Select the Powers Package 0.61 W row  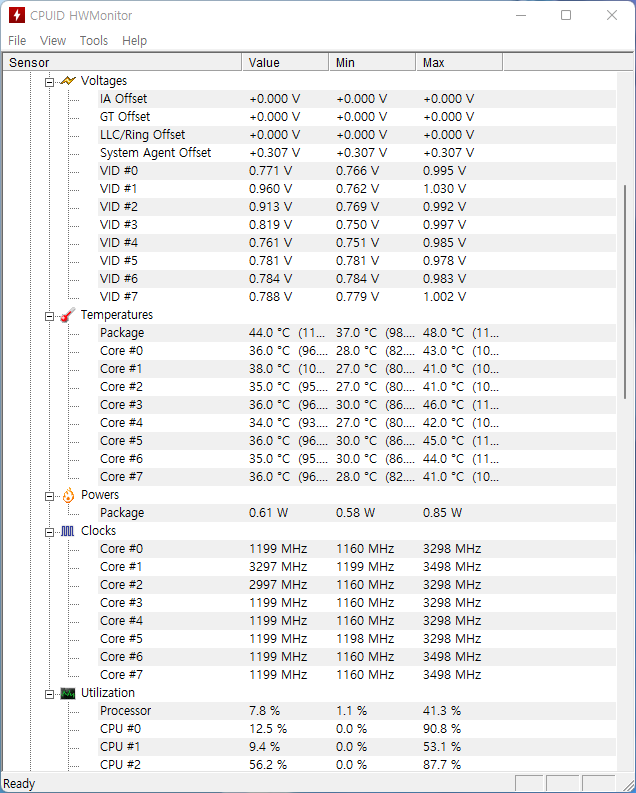357,513
